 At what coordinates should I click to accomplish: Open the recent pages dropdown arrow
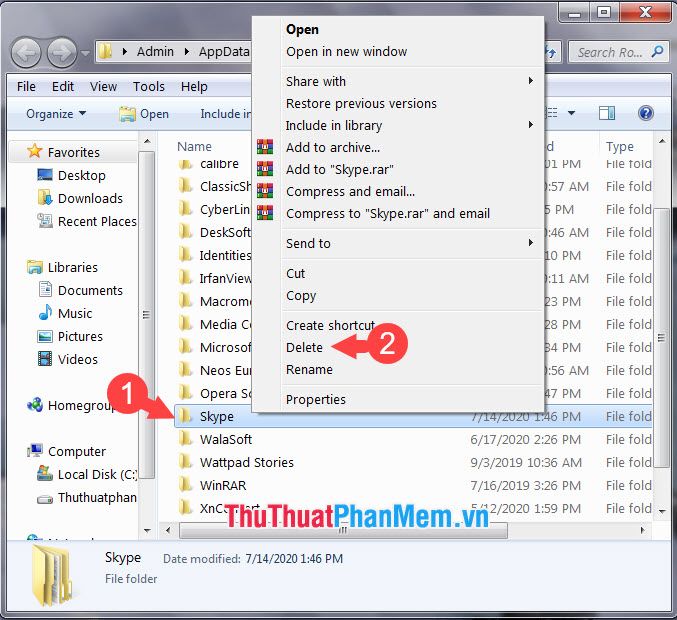pyautogui.click(x=85, y=53)
